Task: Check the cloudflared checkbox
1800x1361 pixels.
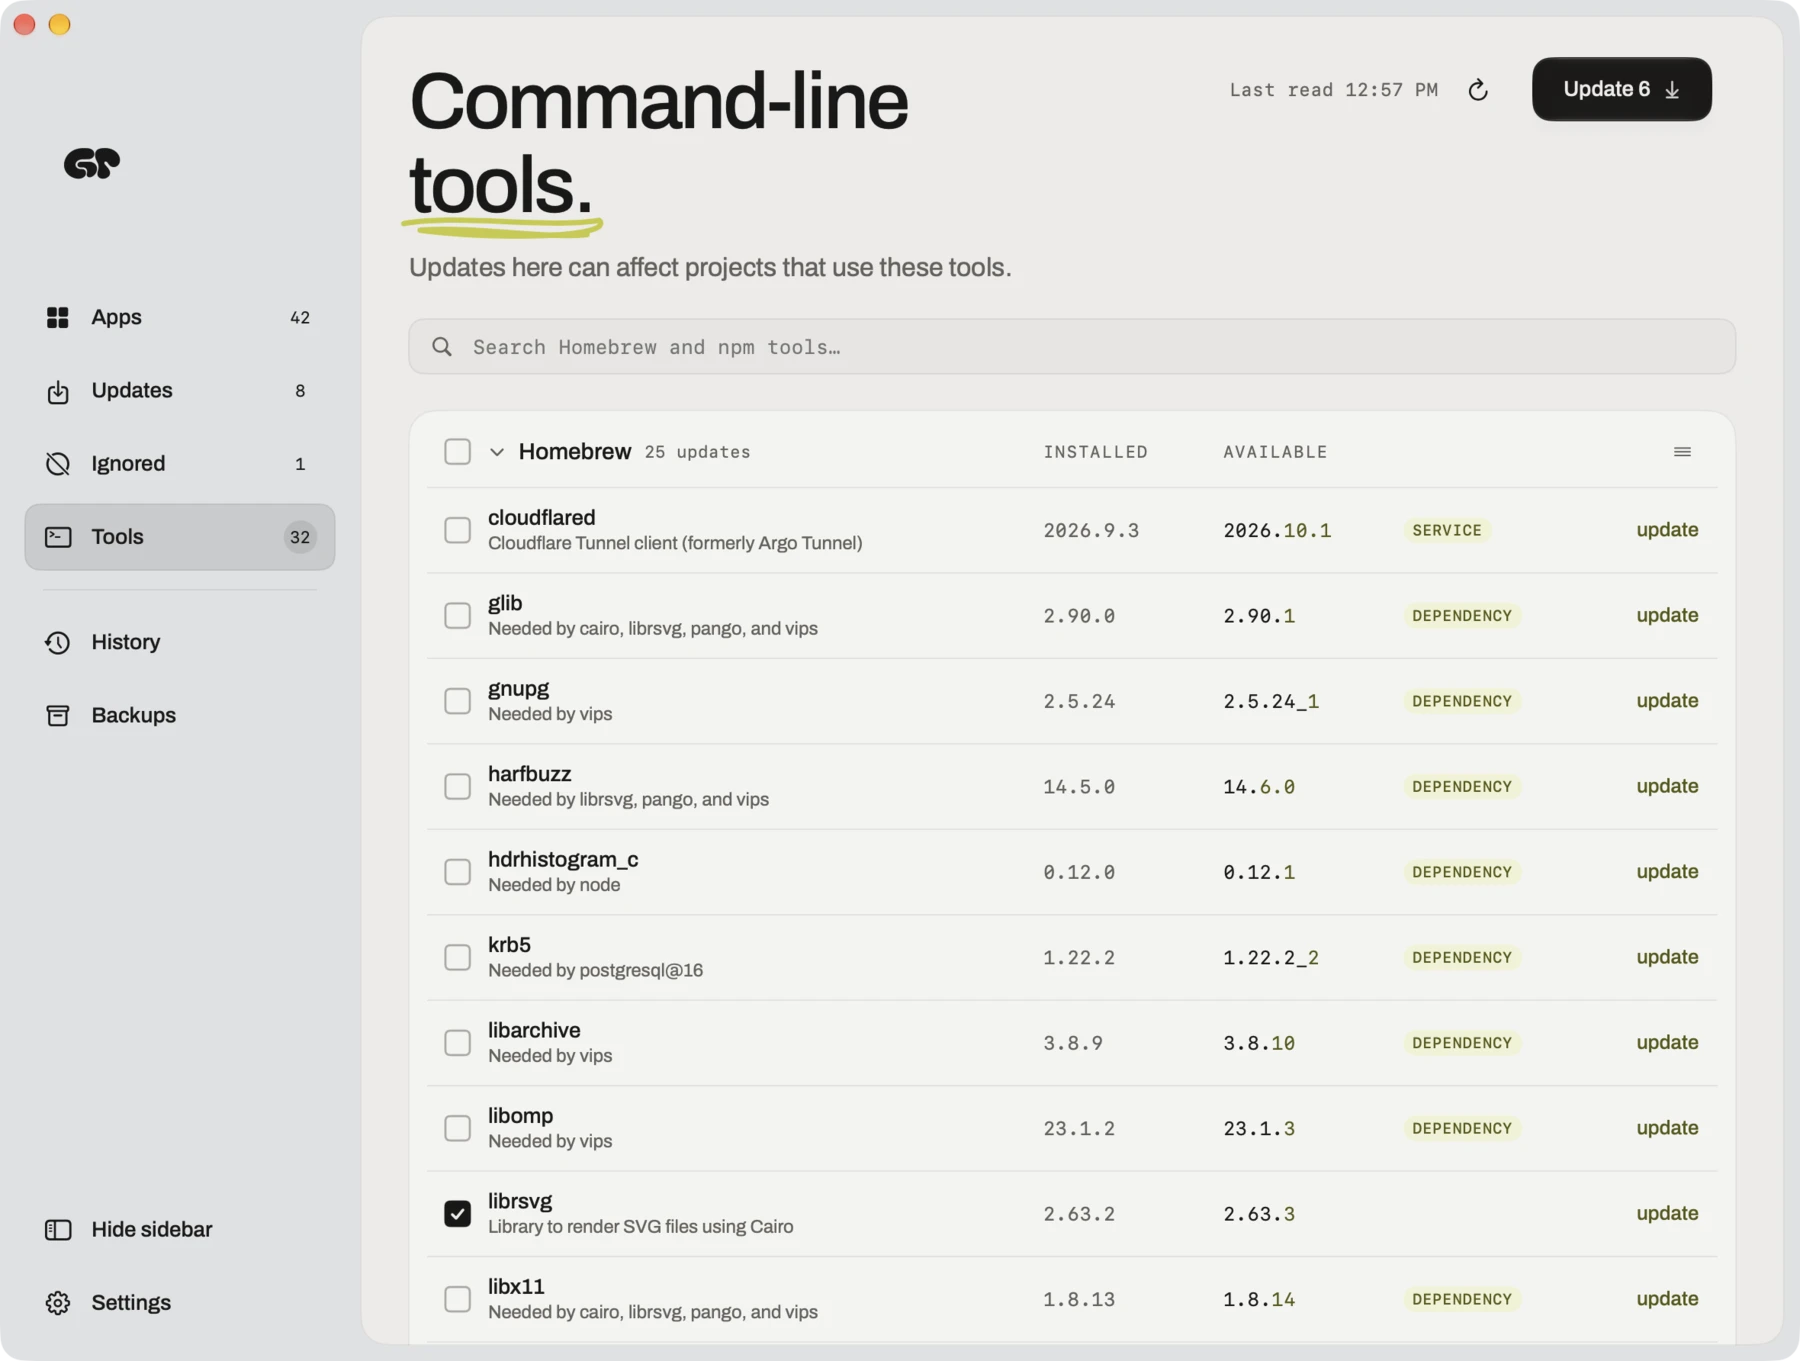Action: click(x=457, y=530)
